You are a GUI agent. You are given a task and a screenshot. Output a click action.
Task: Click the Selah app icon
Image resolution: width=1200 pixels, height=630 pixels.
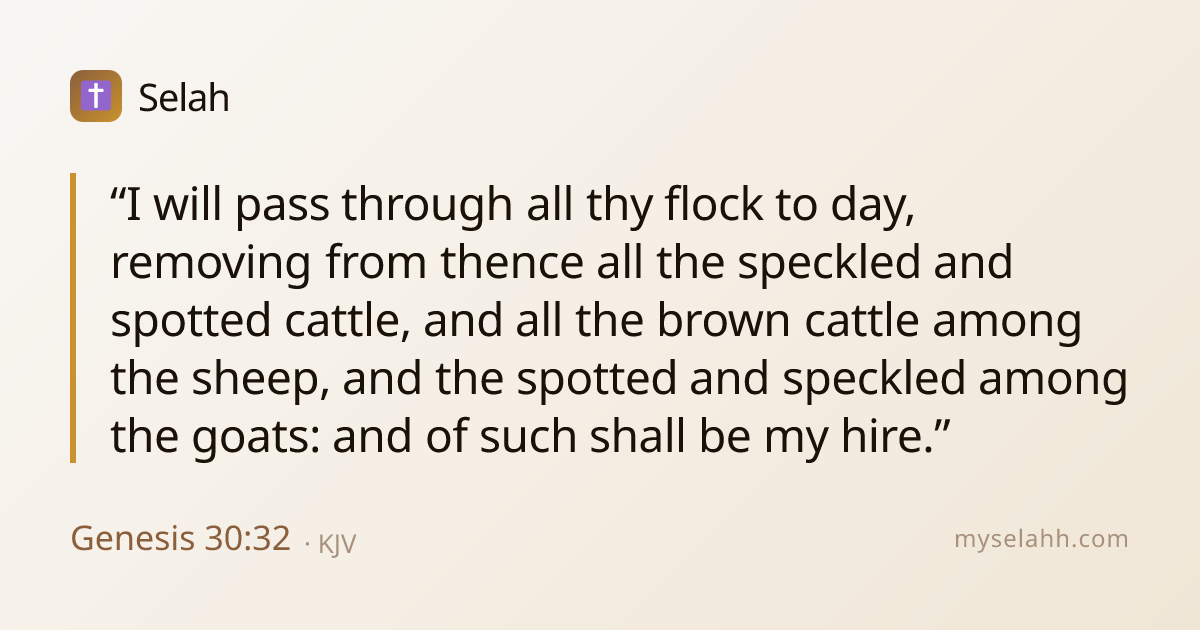(x=96, y=96)
